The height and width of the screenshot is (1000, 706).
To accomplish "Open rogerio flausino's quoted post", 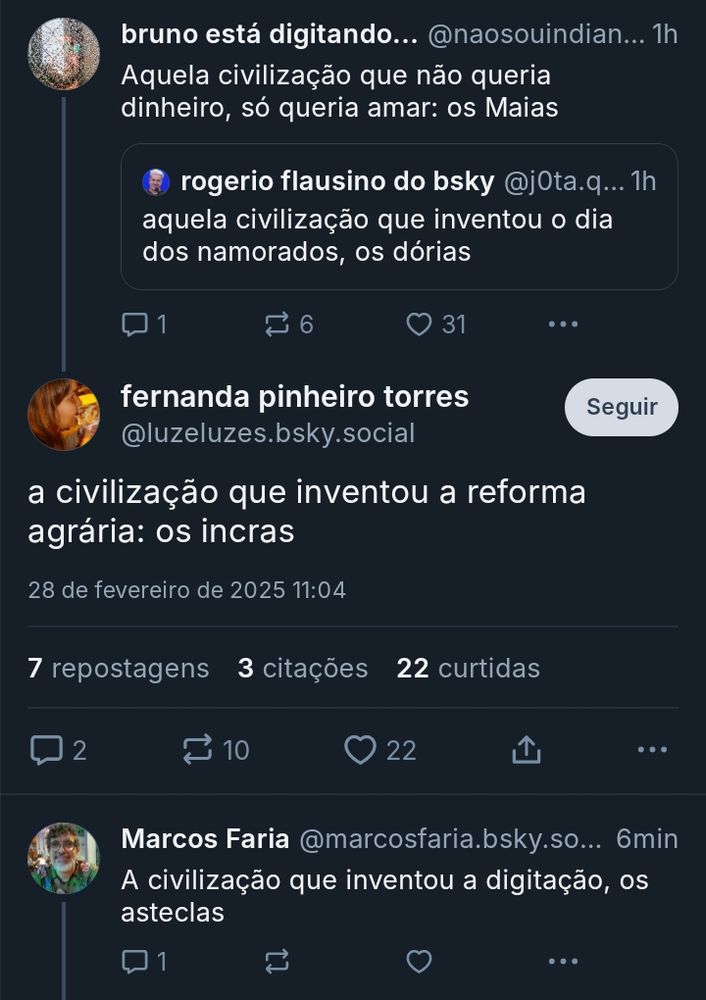I will point(399,217).
